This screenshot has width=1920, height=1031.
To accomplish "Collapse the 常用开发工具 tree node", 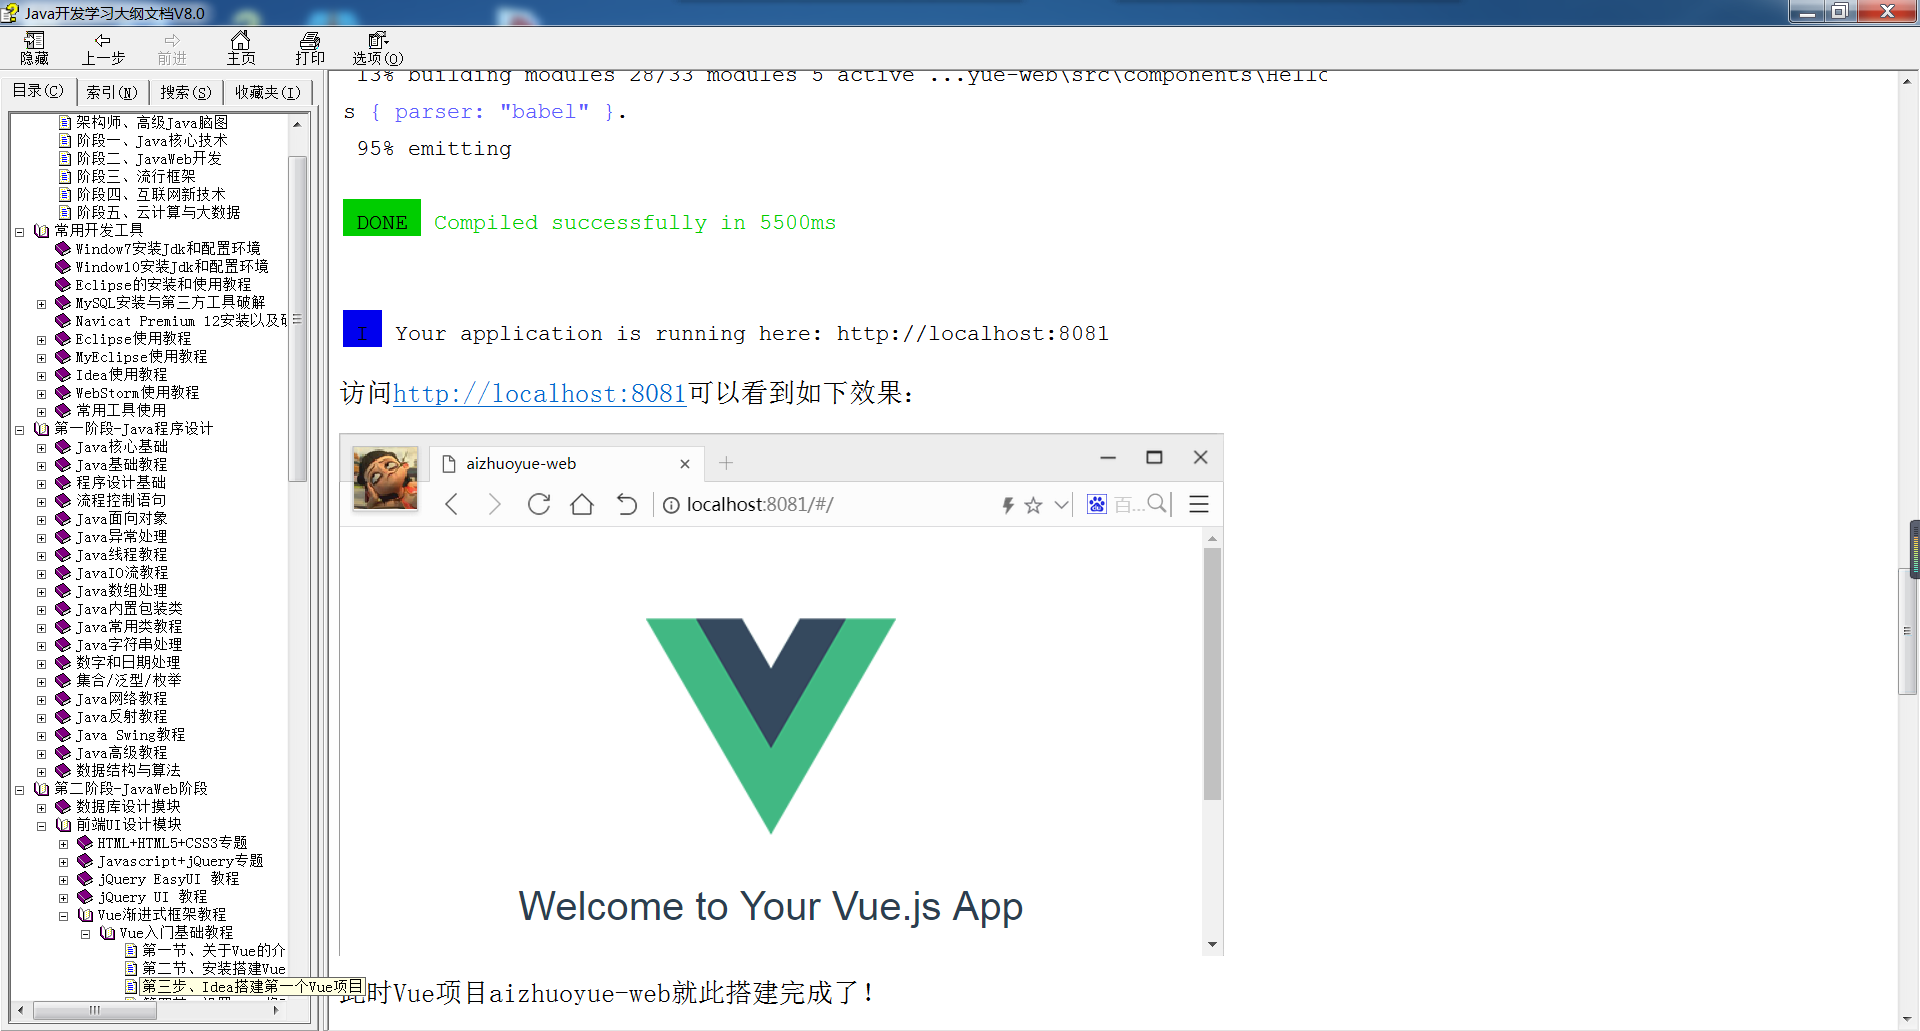I will pyautogui.click(x=19, y=231).
